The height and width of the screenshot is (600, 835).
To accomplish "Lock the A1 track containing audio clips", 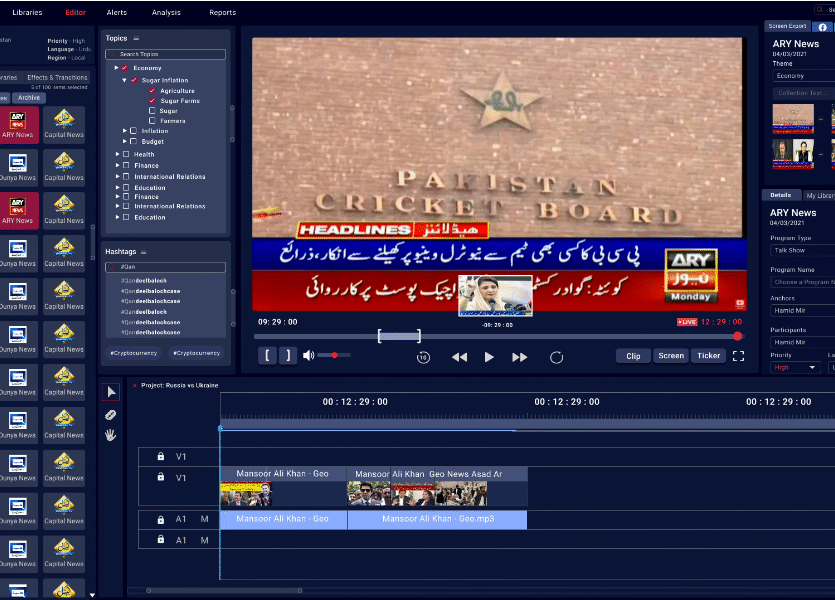I will [x=161, y=520].
